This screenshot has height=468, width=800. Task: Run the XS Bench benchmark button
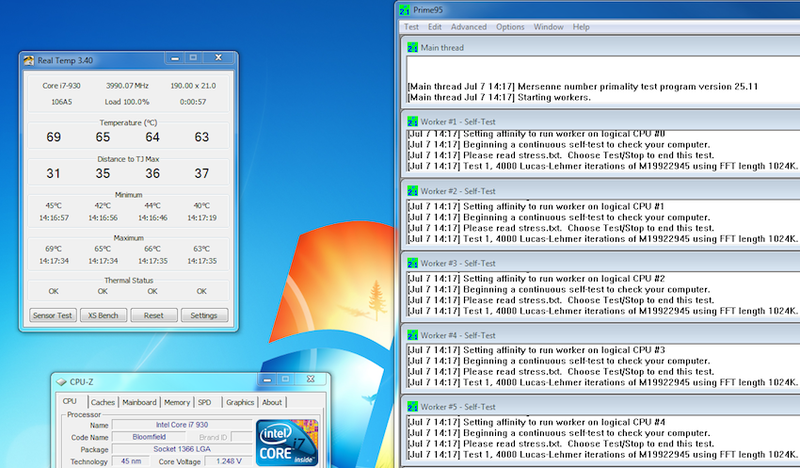[x=103, y=315]
